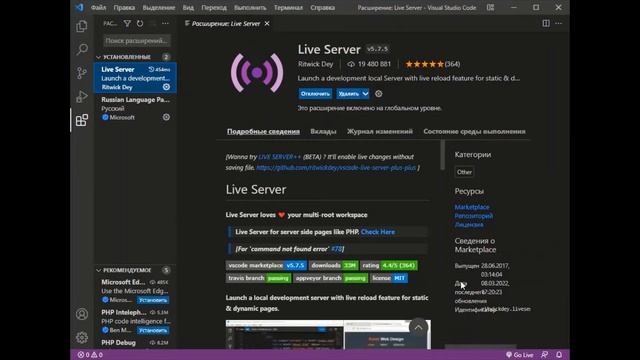This screenshot has width=640, height=360.
Task: Open Source Control view
Action: tap(82, 73)
